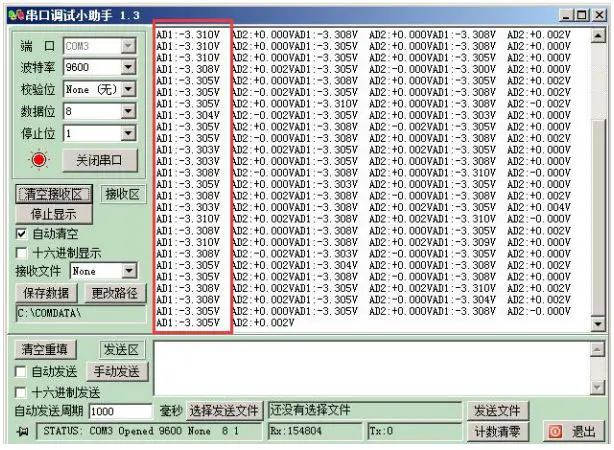Click the 清空重填 button
The image size is (614, 450).
coord(45,349)
